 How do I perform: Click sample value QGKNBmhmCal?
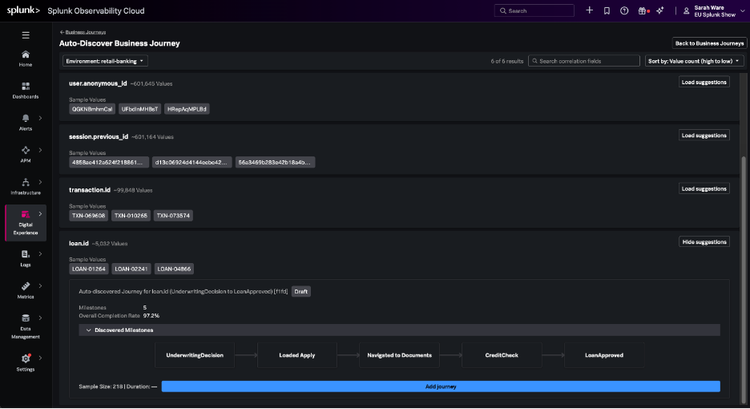92,109
